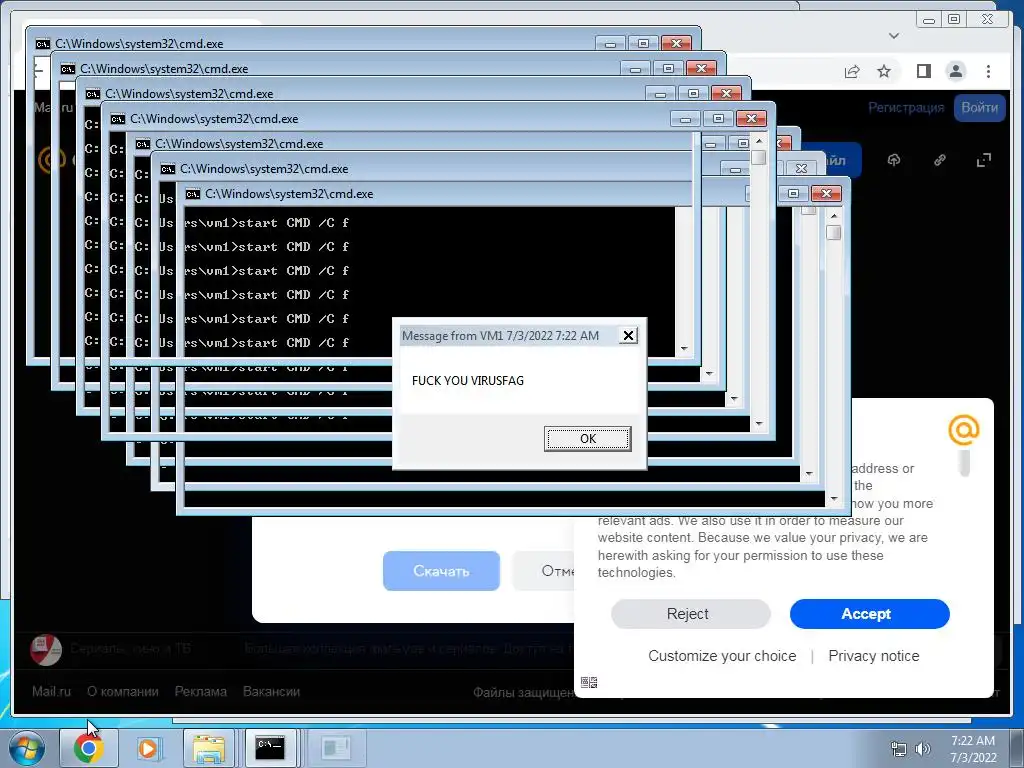This screenshot has height=768, width=1024.
Task: Click the QR code icon in the cookie banner
Action: (588, 682)
